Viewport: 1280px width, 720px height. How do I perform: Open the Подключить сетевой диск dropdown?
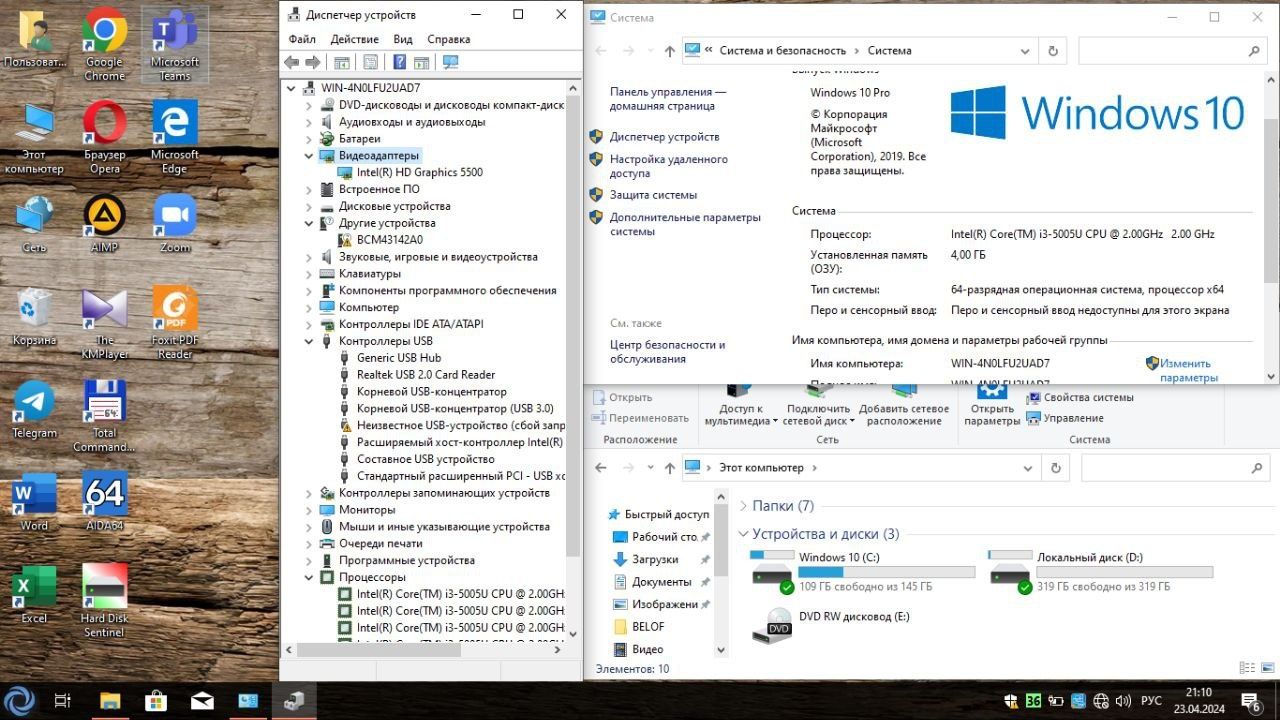point(853,421)
